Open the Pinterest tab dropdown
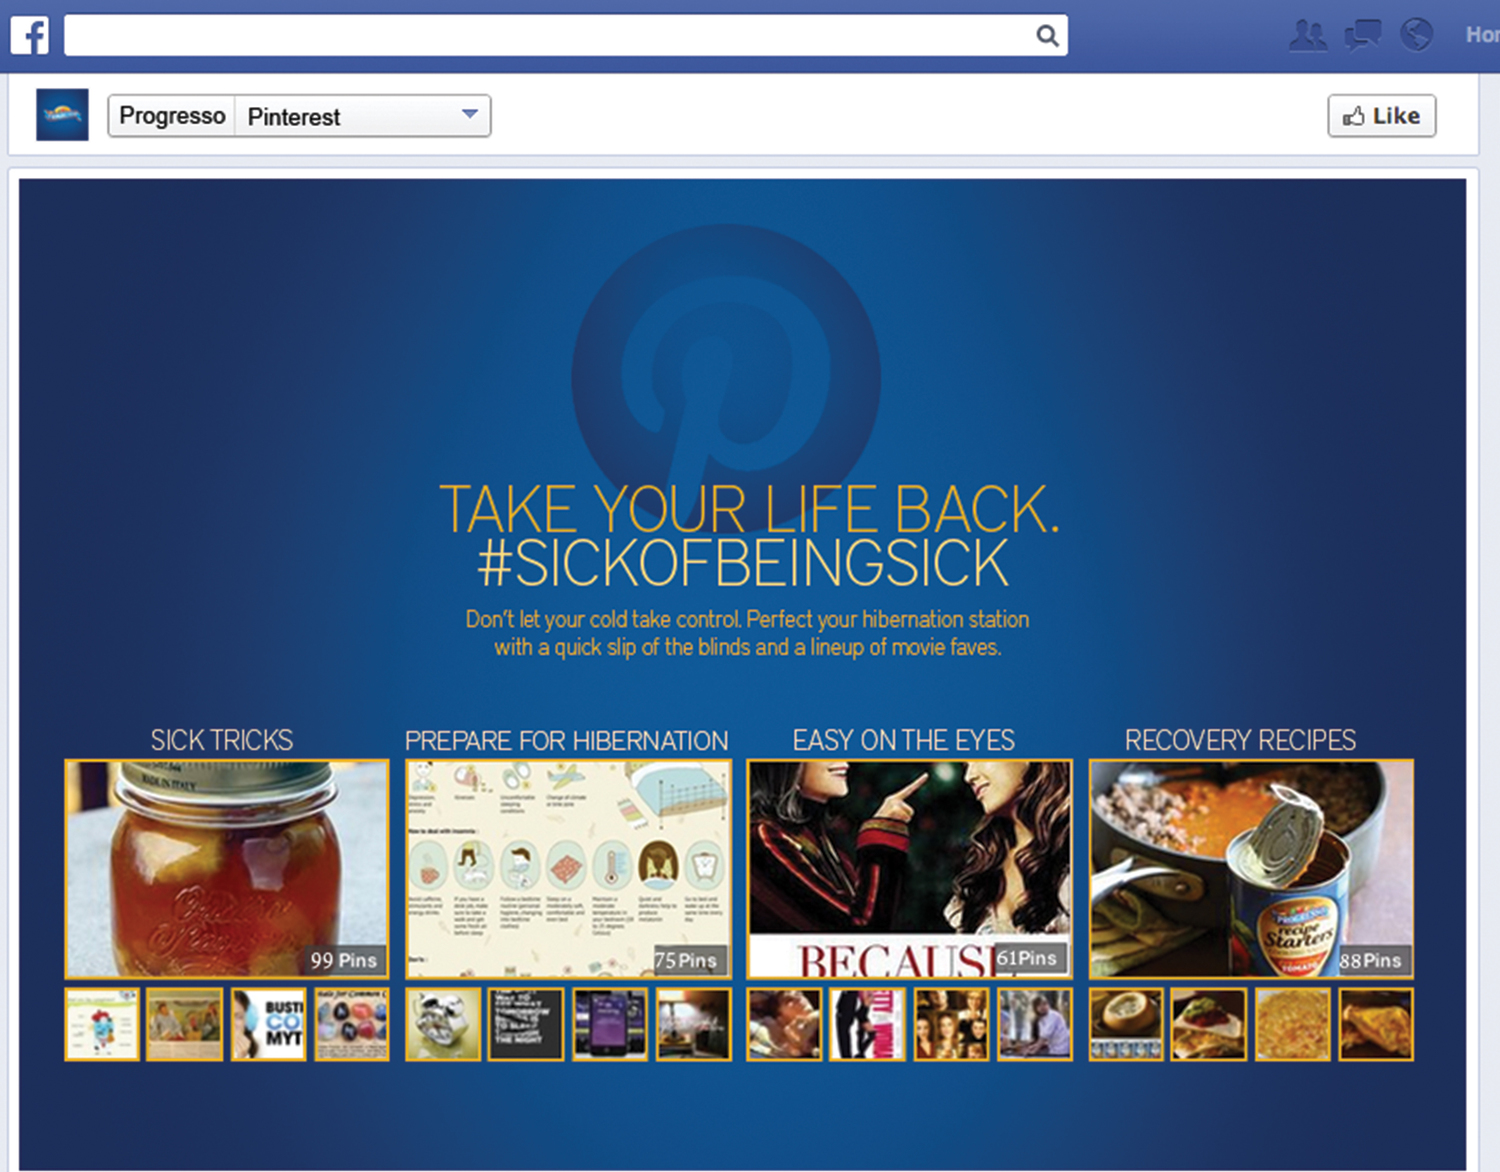This screenshot has width=1500, height=1172. pyautogui.click(x=363, y=116)
